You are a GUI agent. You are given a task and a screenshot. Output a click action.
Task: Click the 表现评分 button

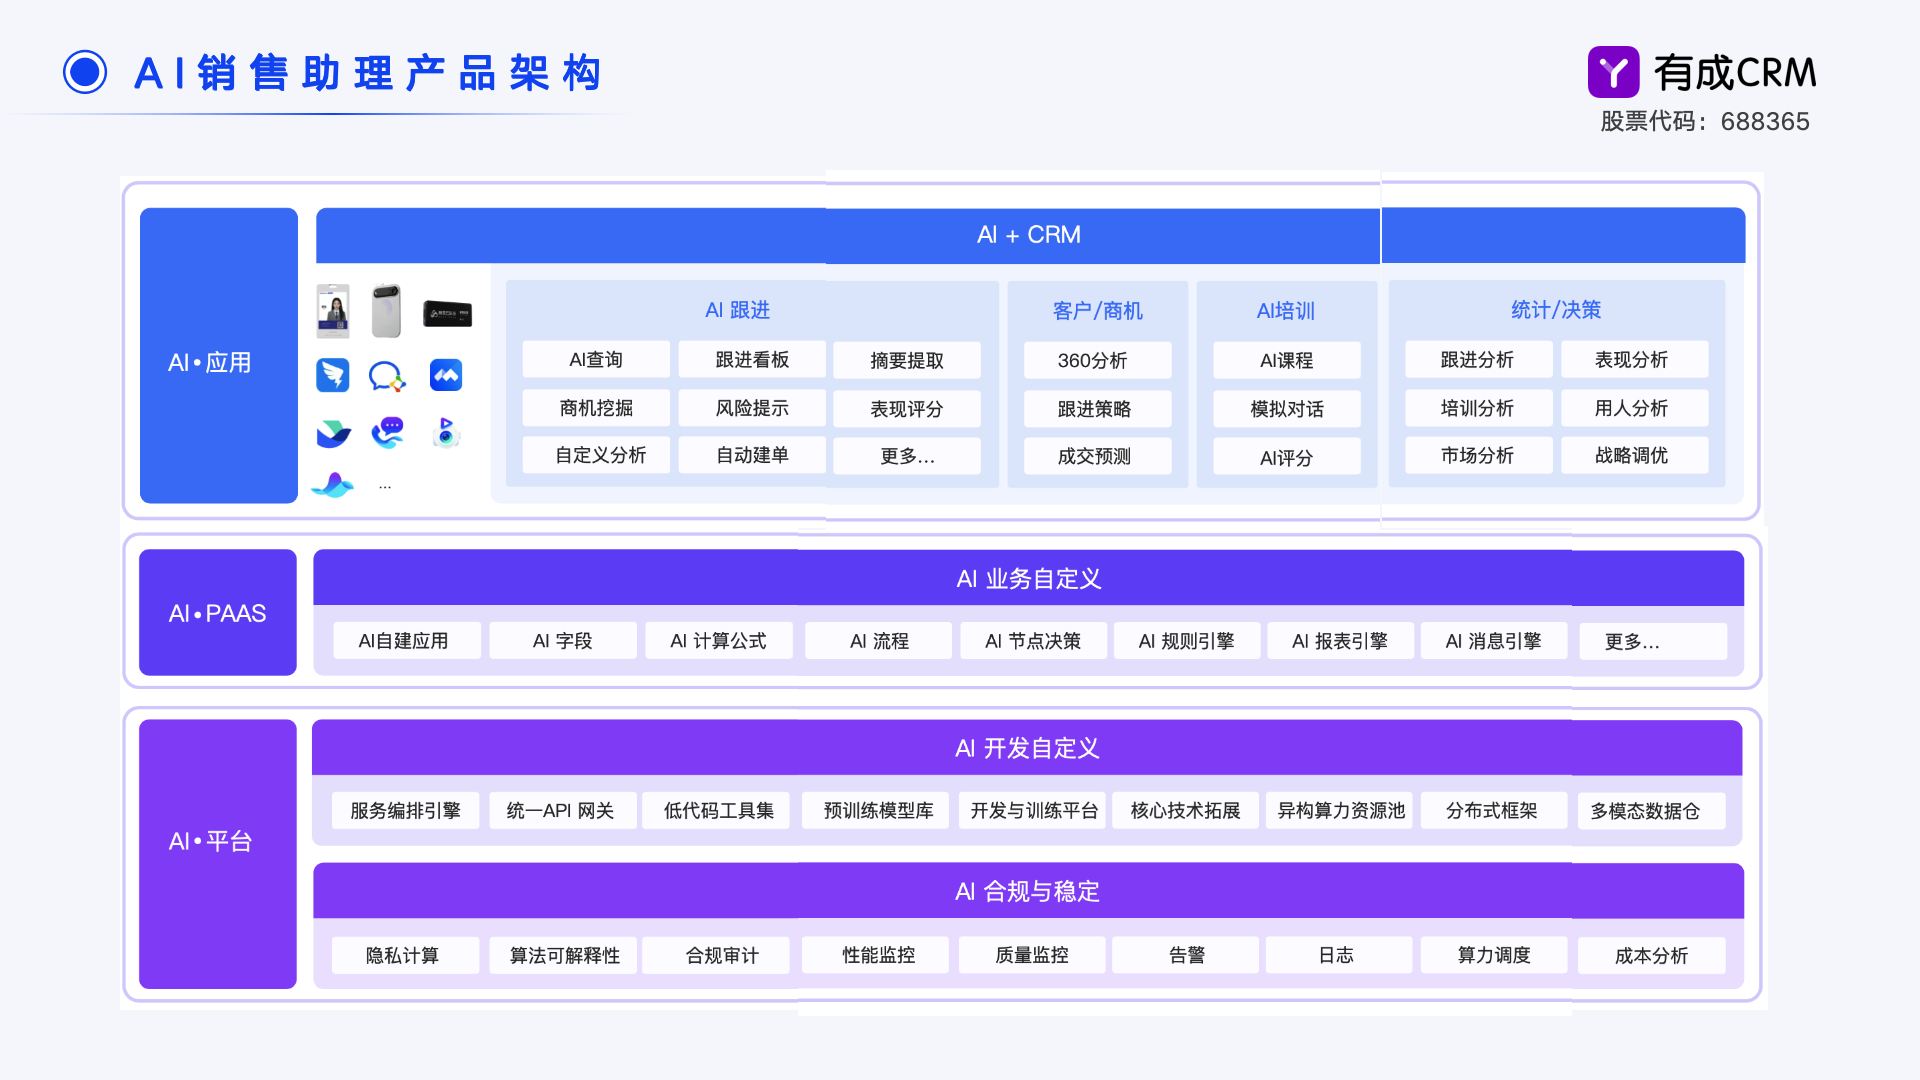907,409
